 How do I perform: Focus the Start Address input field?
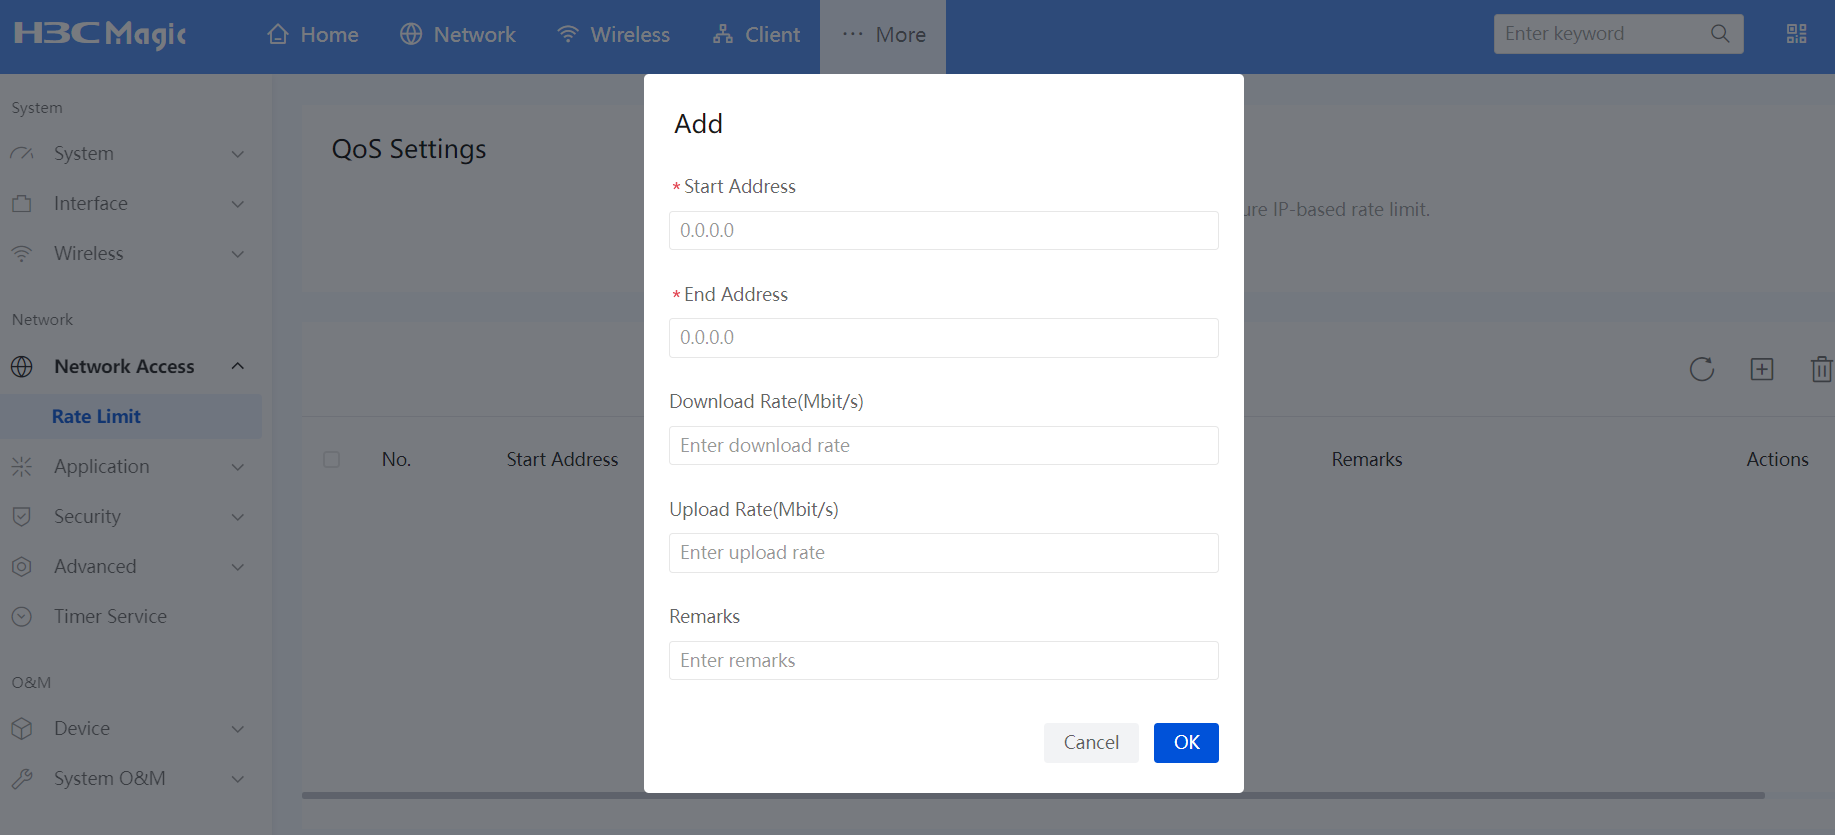coord(943,231)
